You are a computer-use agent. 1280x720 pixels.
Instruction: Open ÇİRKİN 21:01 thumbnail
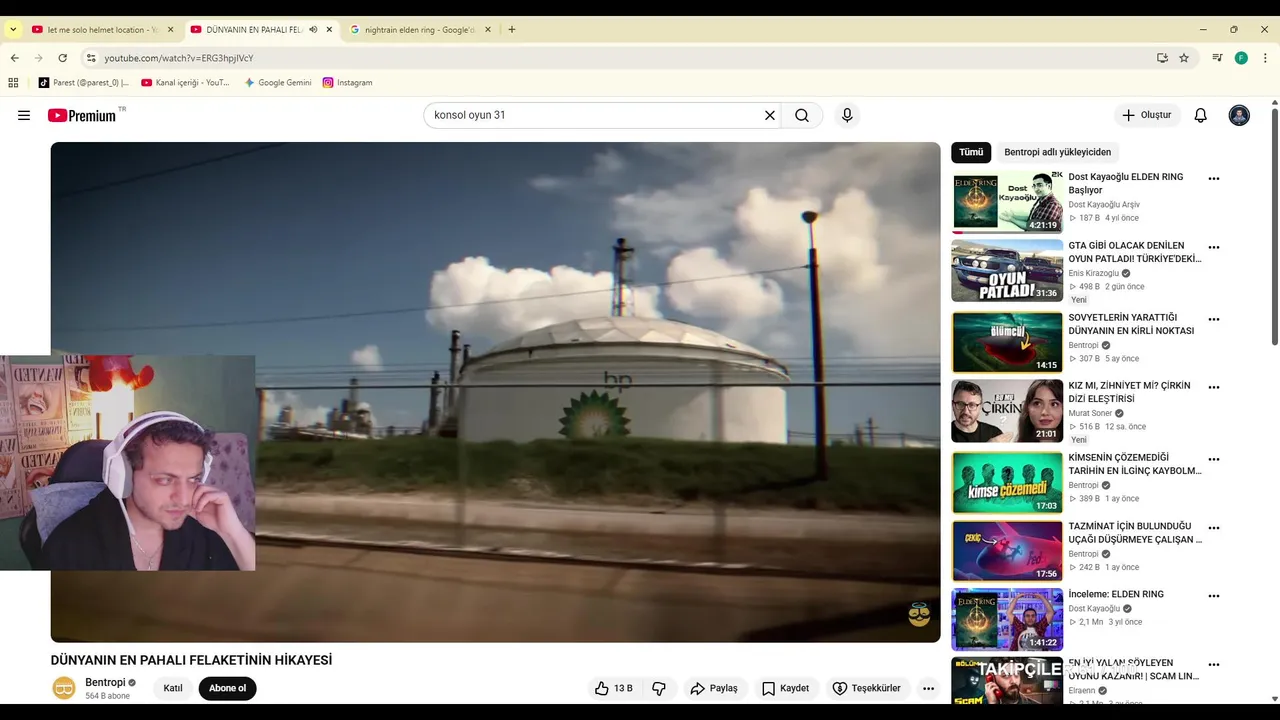click(1007, 410)
